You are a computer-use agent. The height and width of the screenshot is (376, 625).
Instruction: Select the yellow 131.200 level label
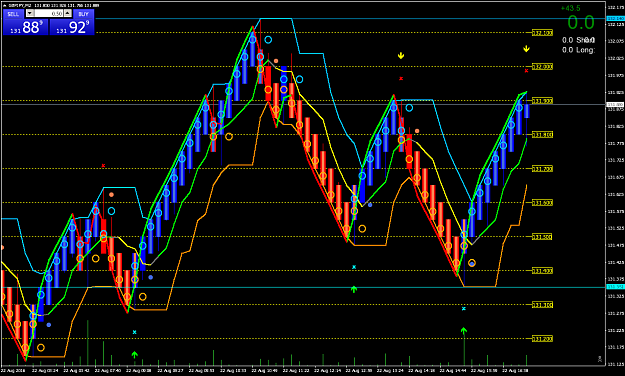(x=542, y=339)
